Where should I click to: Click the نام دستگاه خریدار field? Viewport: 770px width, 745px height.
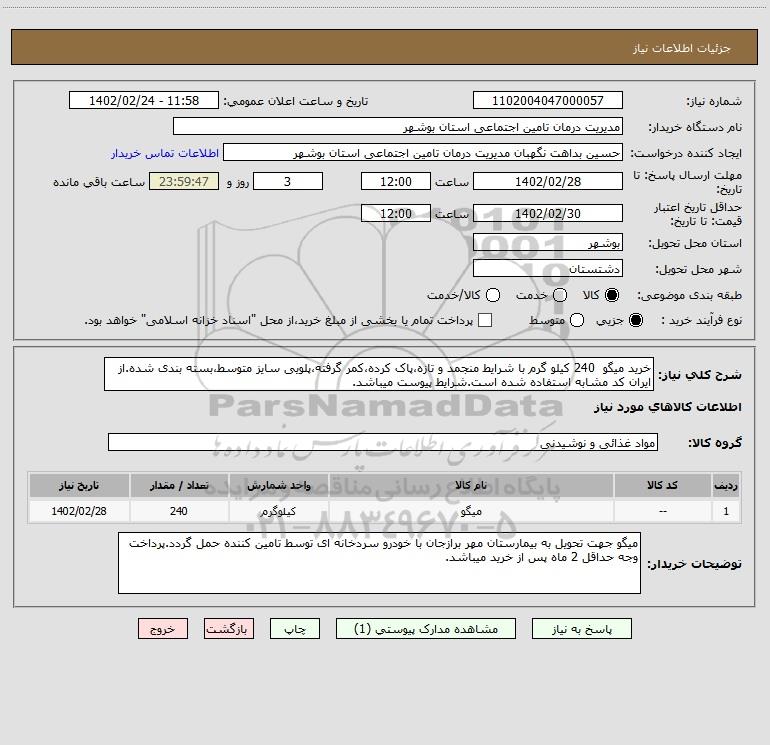click(398, 126)
